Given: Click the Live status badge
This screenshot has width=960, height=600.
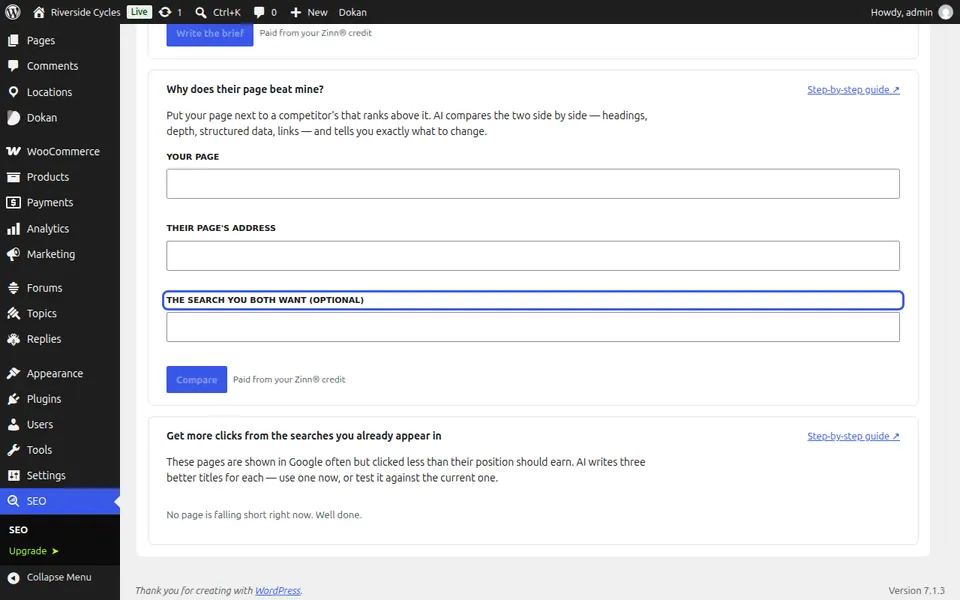Looking at the screenshot, I should 139,12.
